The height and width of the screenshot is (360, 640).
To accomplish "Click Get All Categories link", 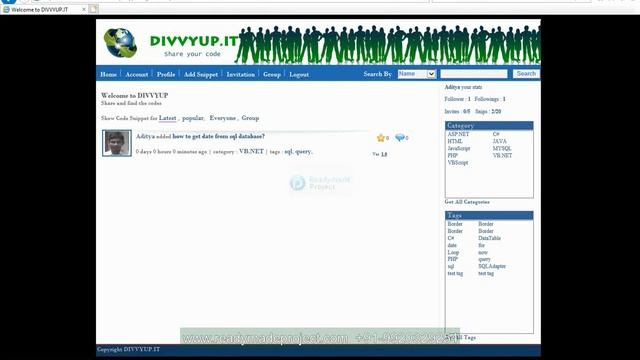I will coord(467,202).
